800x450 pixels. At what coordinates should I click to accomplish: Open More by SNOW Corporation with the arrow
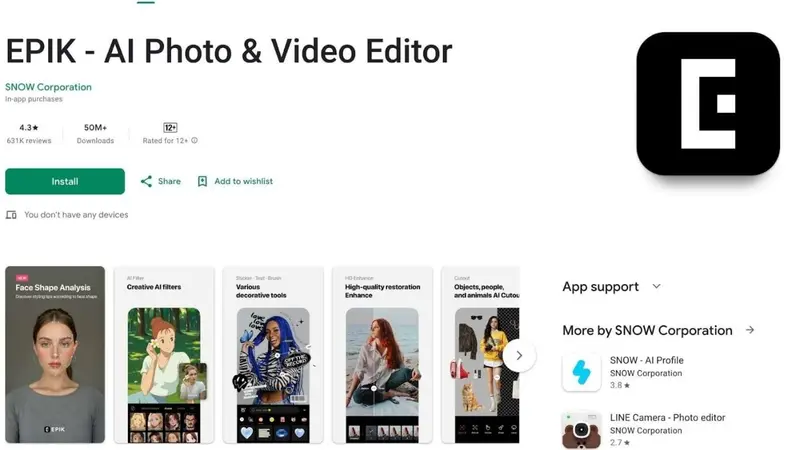tap(750, 330)
